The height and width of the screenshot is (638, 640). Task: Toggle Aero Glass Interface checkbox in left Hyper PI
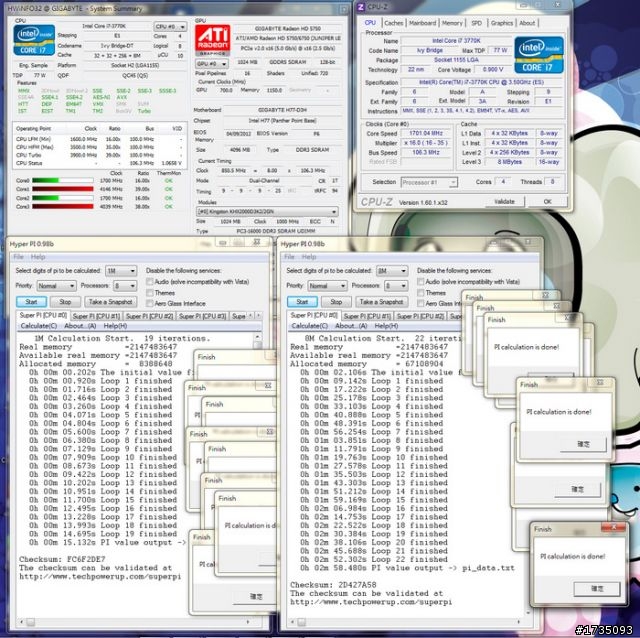150,303
